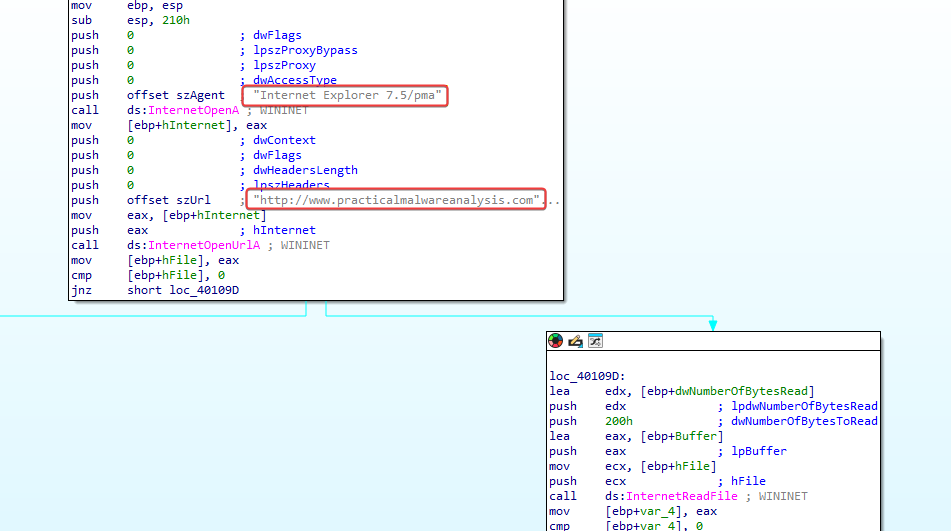Click the 'dwAccessType' comment
Image resolution: width=951 pixels, height=531 pixels.
295,80
